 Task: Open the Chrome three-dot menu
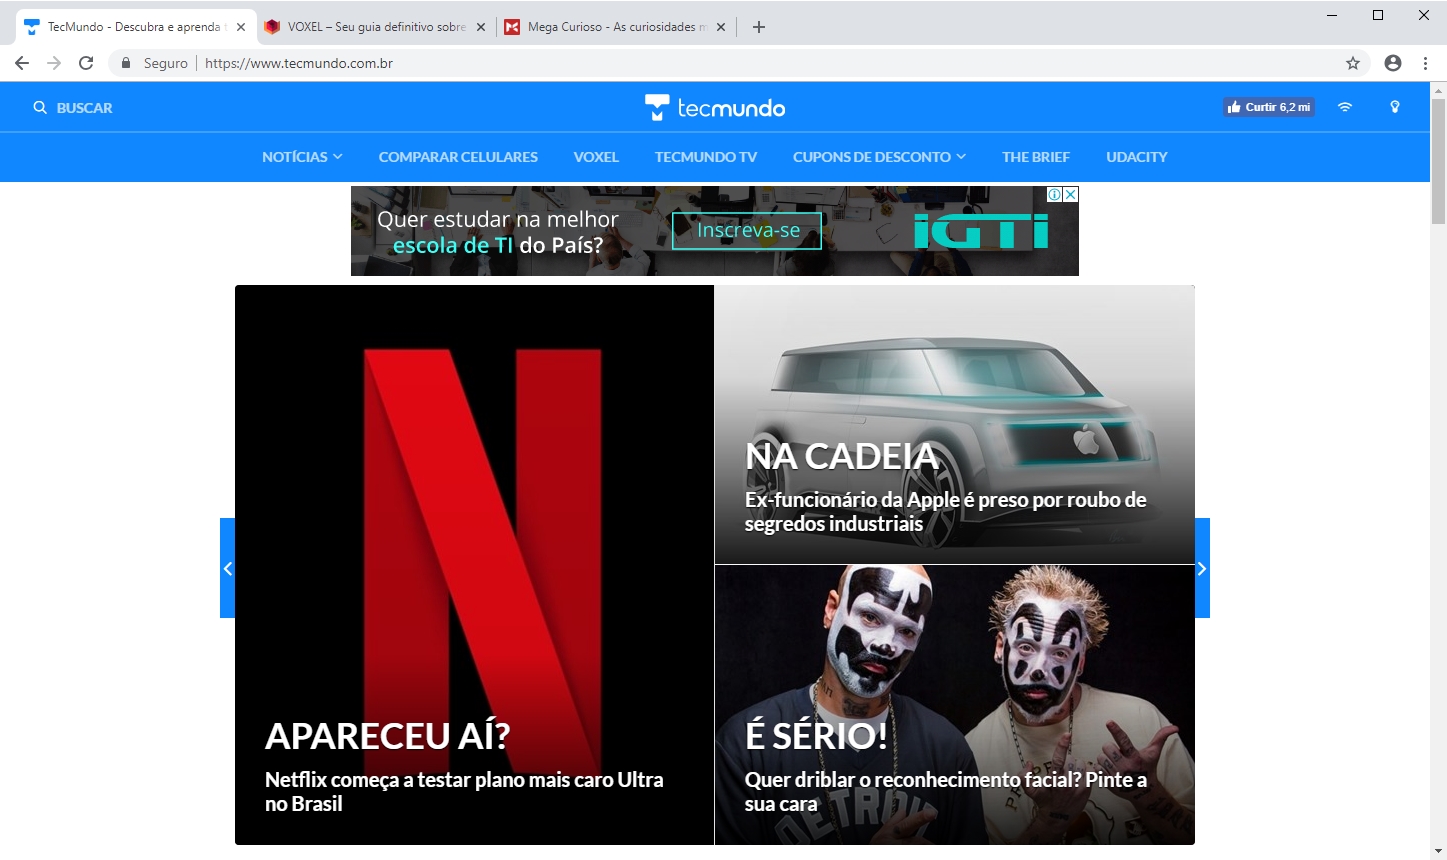pyautogui.click(x=1425, y=63)
